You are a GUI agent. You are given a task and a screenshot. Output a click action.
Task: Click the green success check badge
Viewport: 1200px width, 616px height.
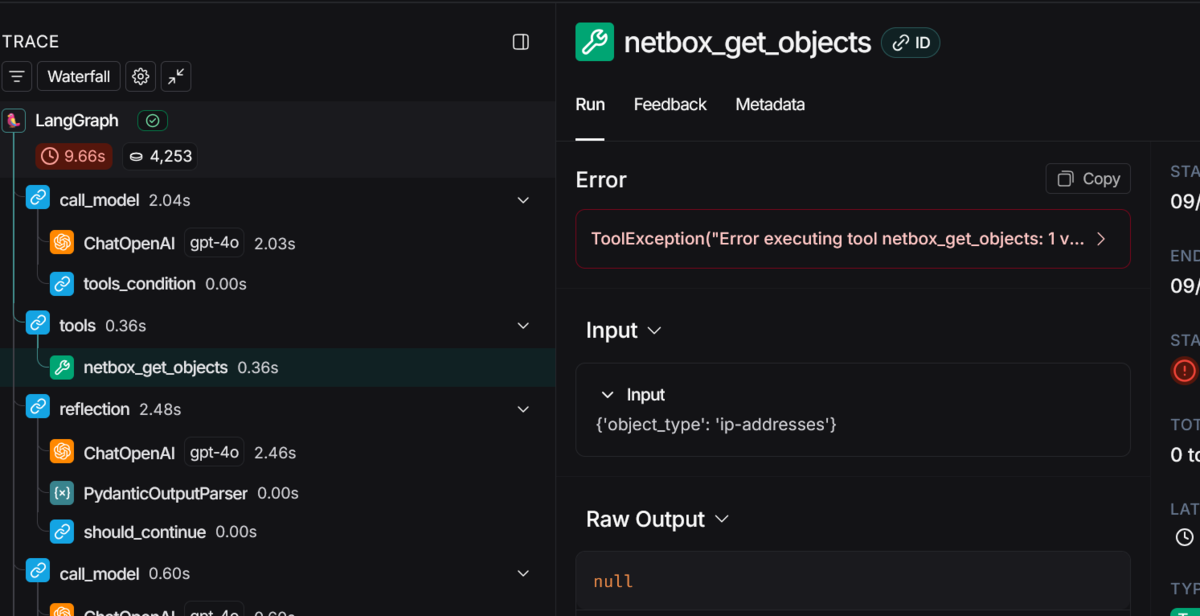pyautogui.click(x=152, y=121)
